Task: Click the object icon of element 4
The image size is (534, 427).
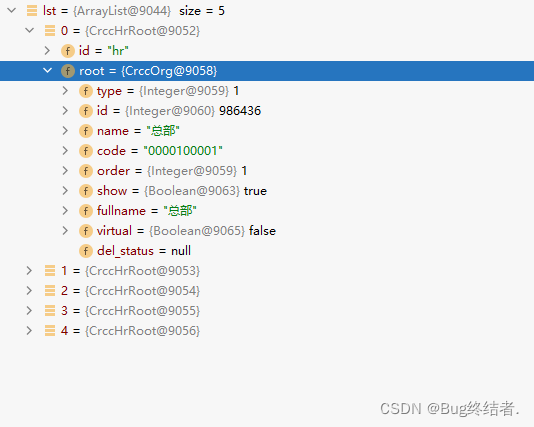Action: coord(50,331)
